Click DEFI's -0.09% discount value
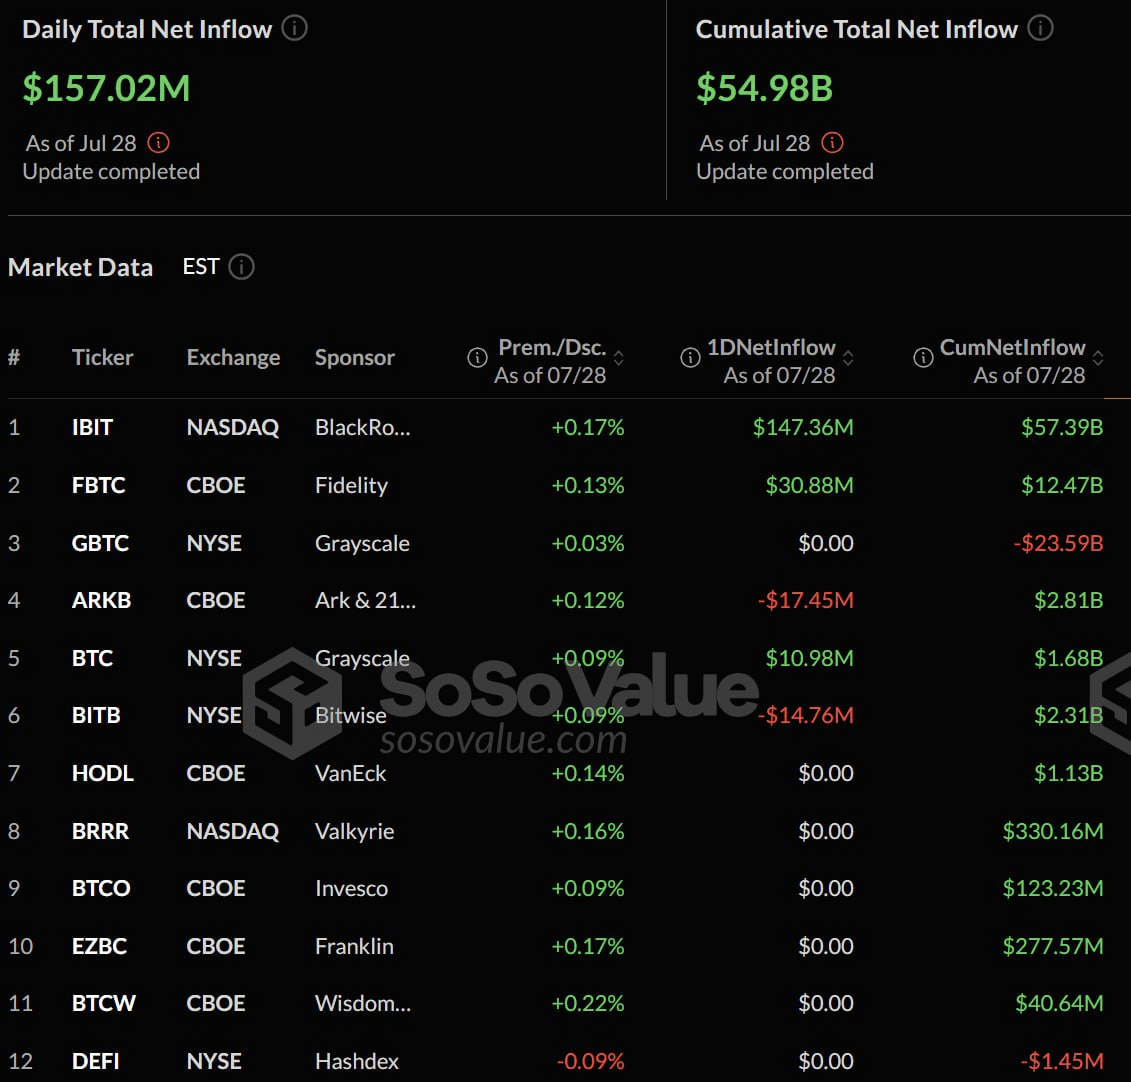Image resolution: width=1131 pixels, height=1082 pixels. pos(590,1061)
